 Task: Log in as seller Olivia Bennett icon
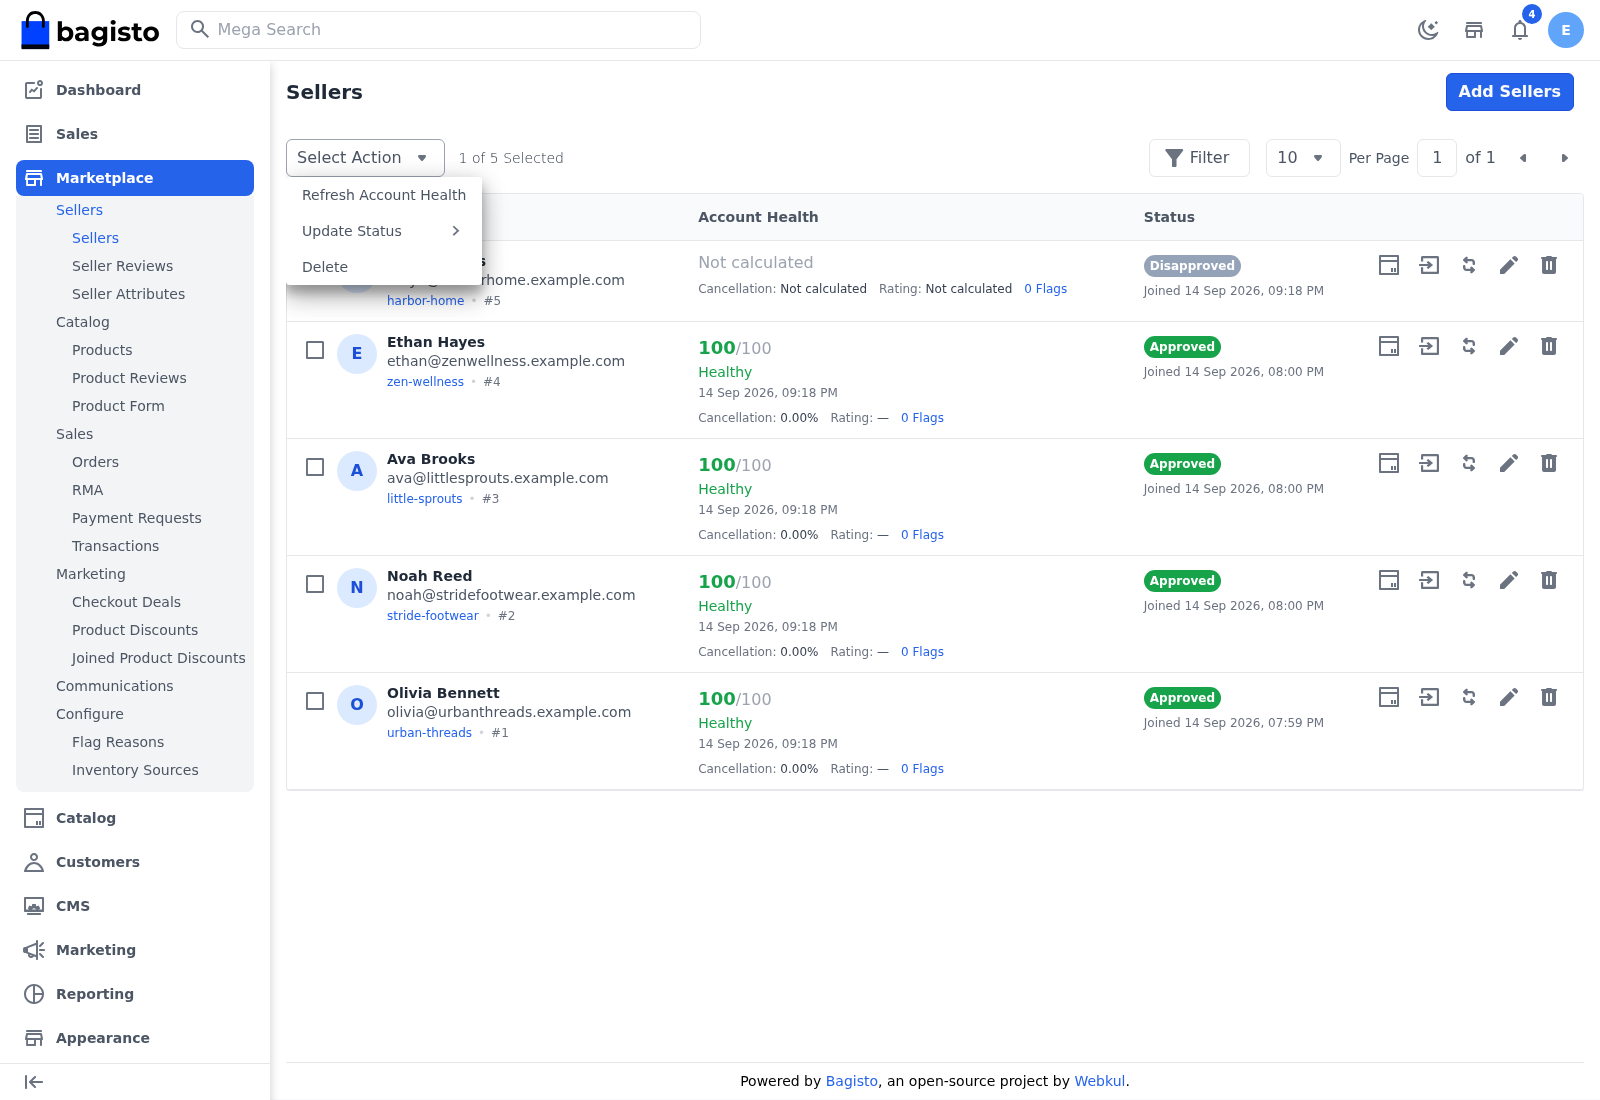point(1429,697)
